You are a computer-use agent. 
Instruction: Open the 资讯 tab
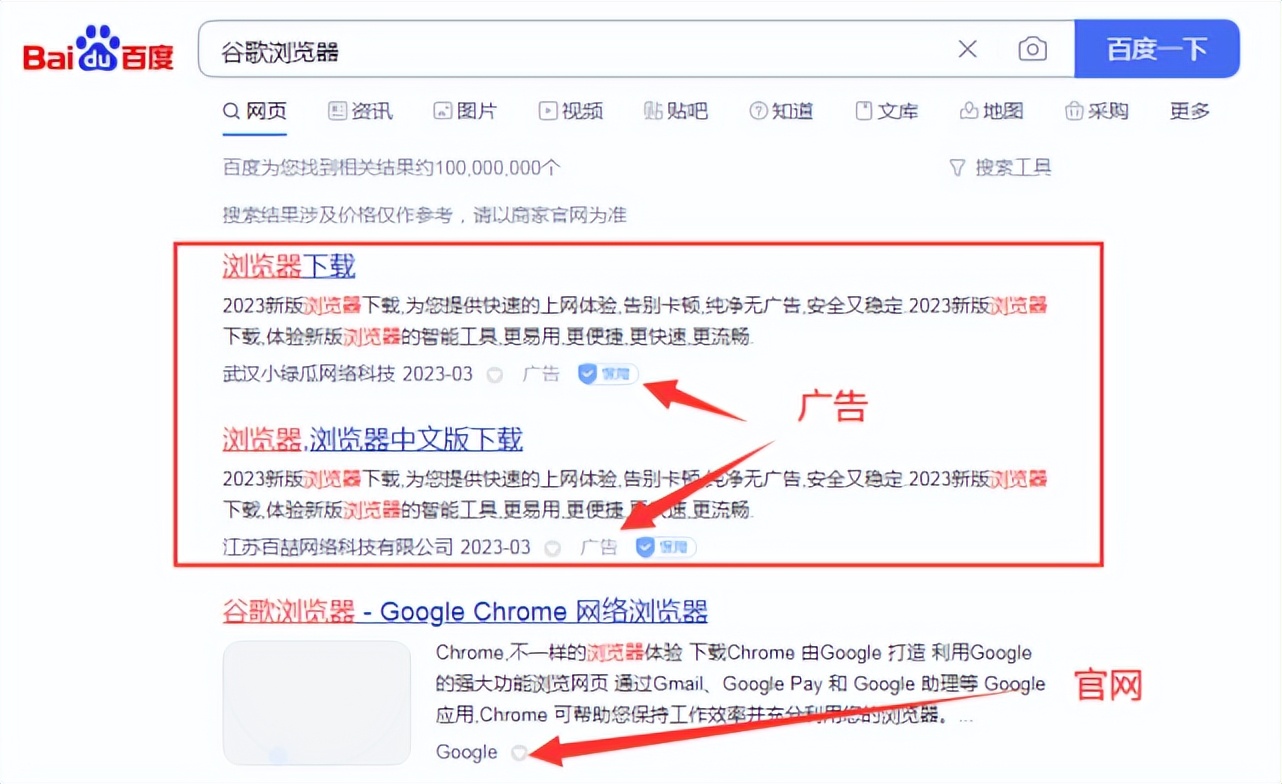pos(360,112)
